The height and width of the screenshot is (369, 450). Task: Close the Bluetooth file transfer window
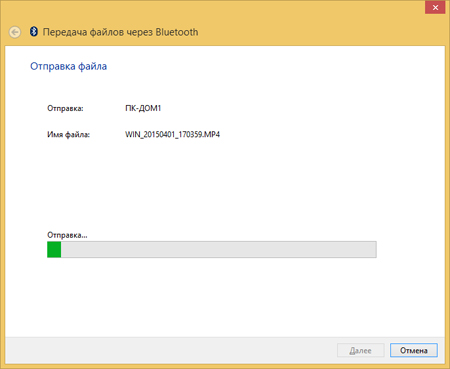pos(435,7)
